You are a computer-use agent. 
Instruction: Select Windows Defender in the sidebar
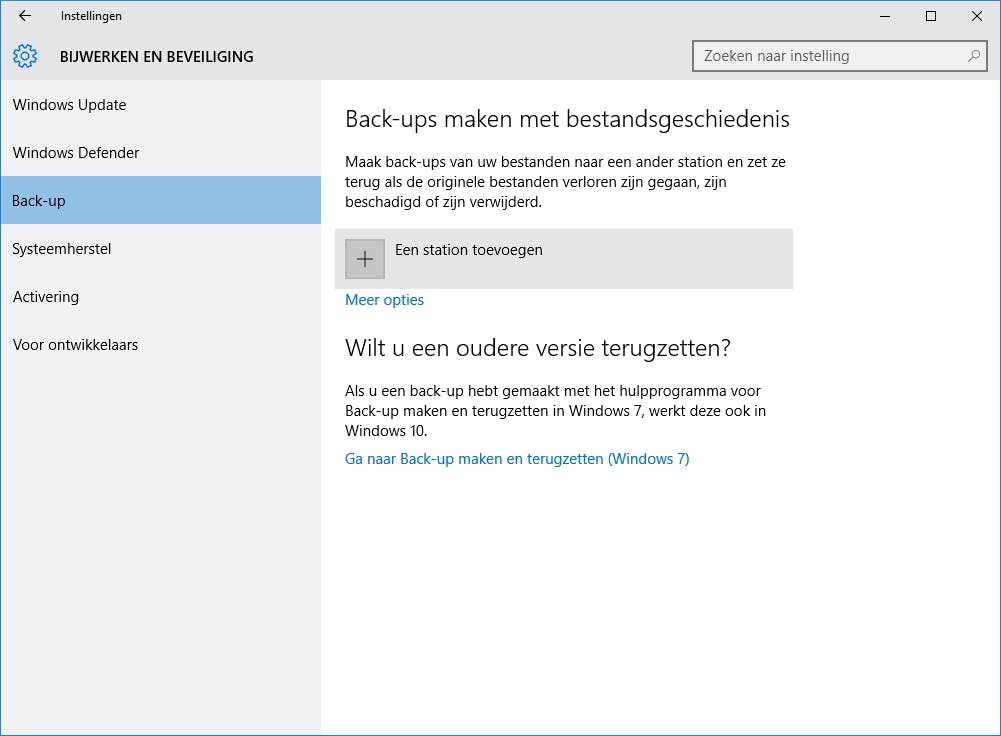[76, 153]
